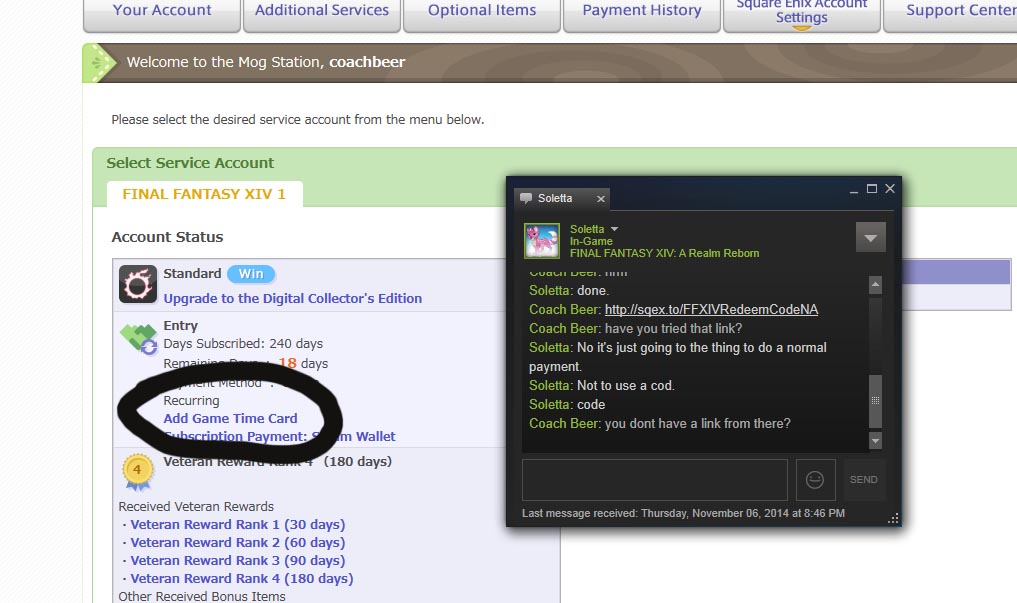Open the Optional Items tab
This screenshot has height=603, width=1017.
(482, 13)
